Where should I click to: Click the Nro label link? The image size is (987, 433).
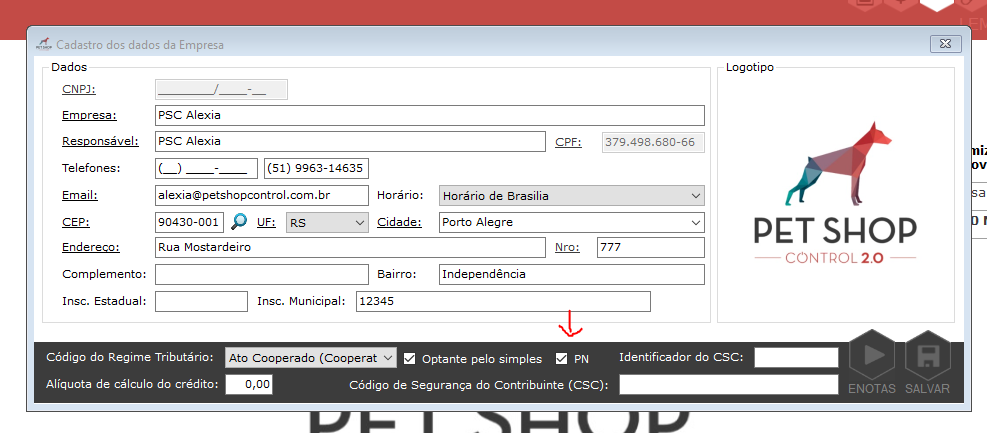(x=567, y=247)
